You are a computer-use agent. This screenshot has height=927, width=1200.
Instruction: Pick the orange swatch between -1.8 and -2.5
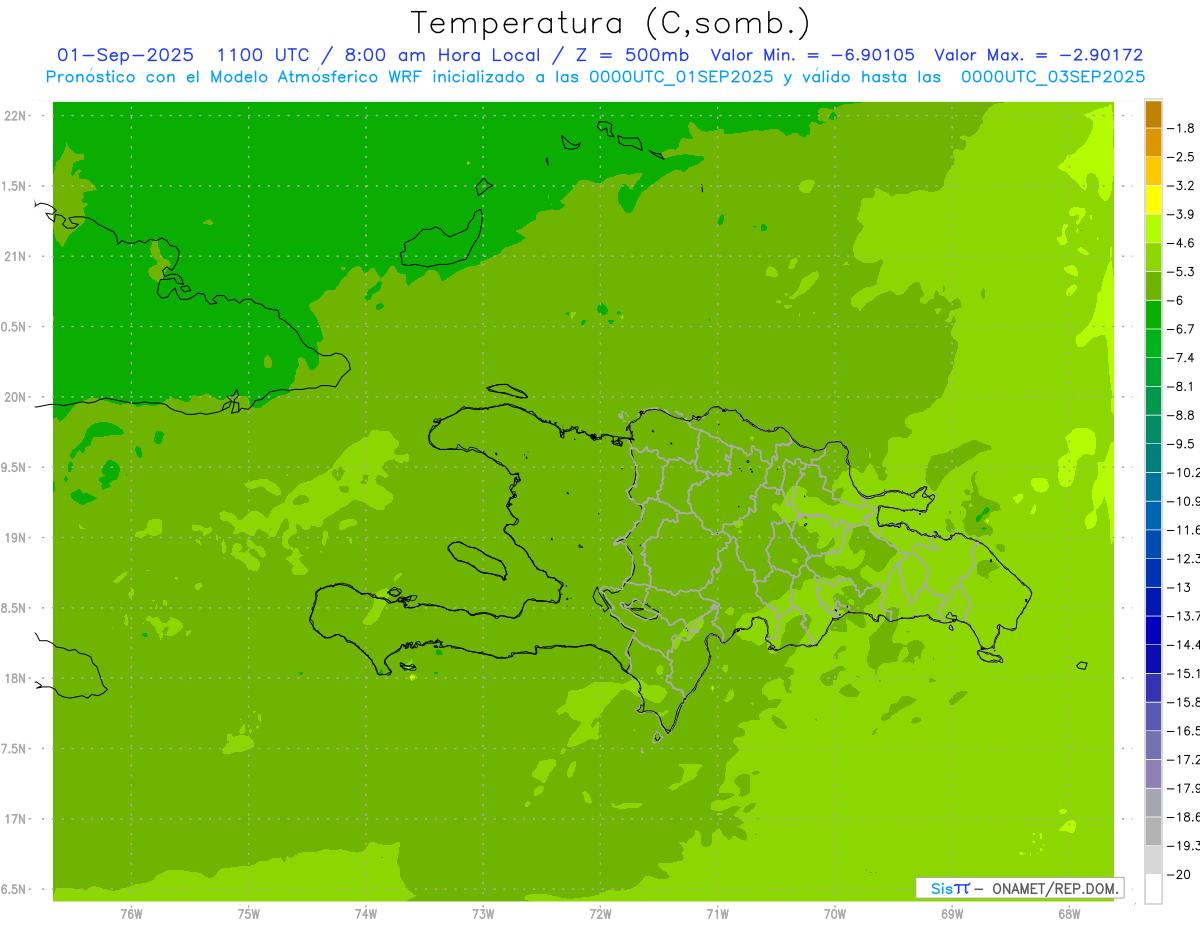[x=1153, y=142]
